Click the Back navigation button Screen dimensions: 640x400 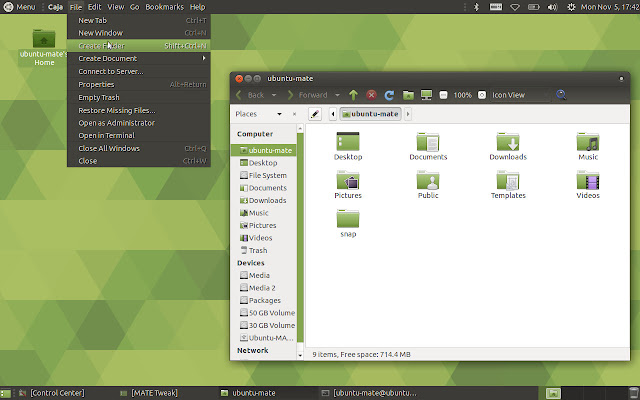pyautogui.click(x=251, y=95)
